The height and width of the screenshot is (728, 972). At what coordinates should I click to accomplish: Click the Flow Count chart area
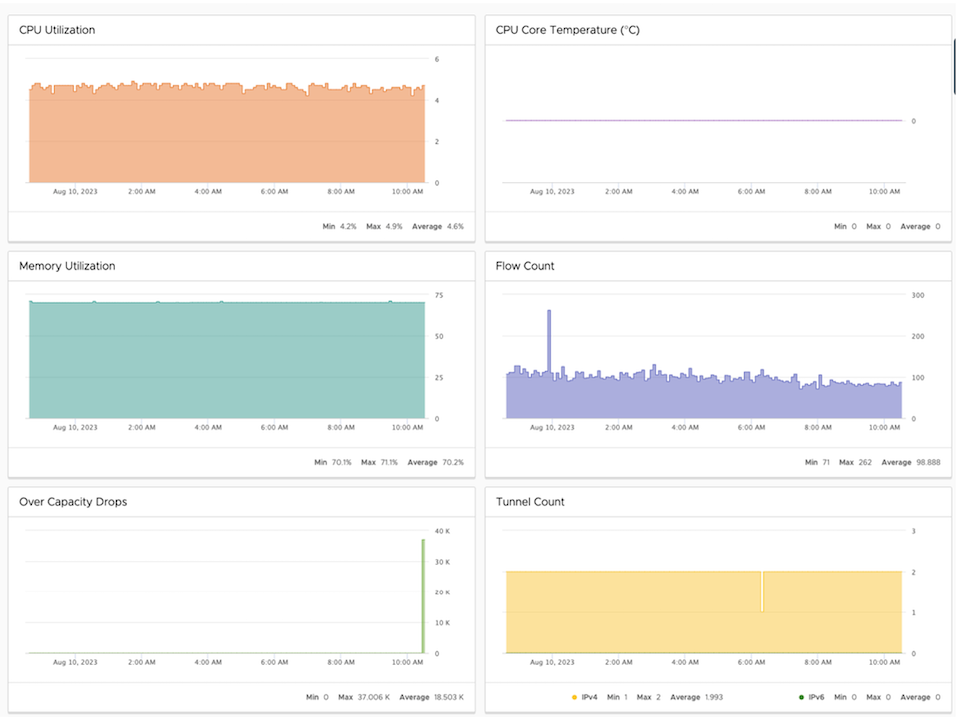pyautogui.click(x=700, y=390)
